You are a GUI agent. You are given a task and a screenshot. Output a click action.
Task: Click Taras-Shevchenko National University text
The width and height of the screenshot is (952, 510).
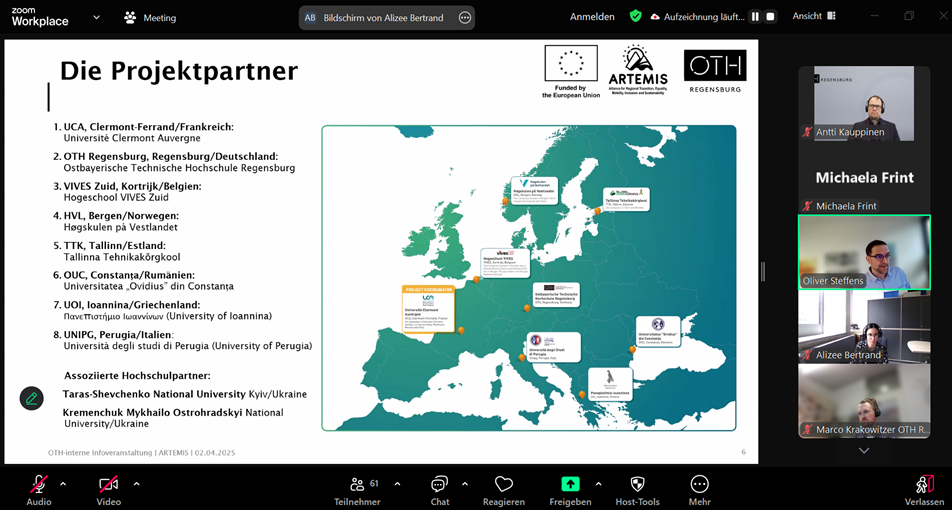(x=155, y=394)
